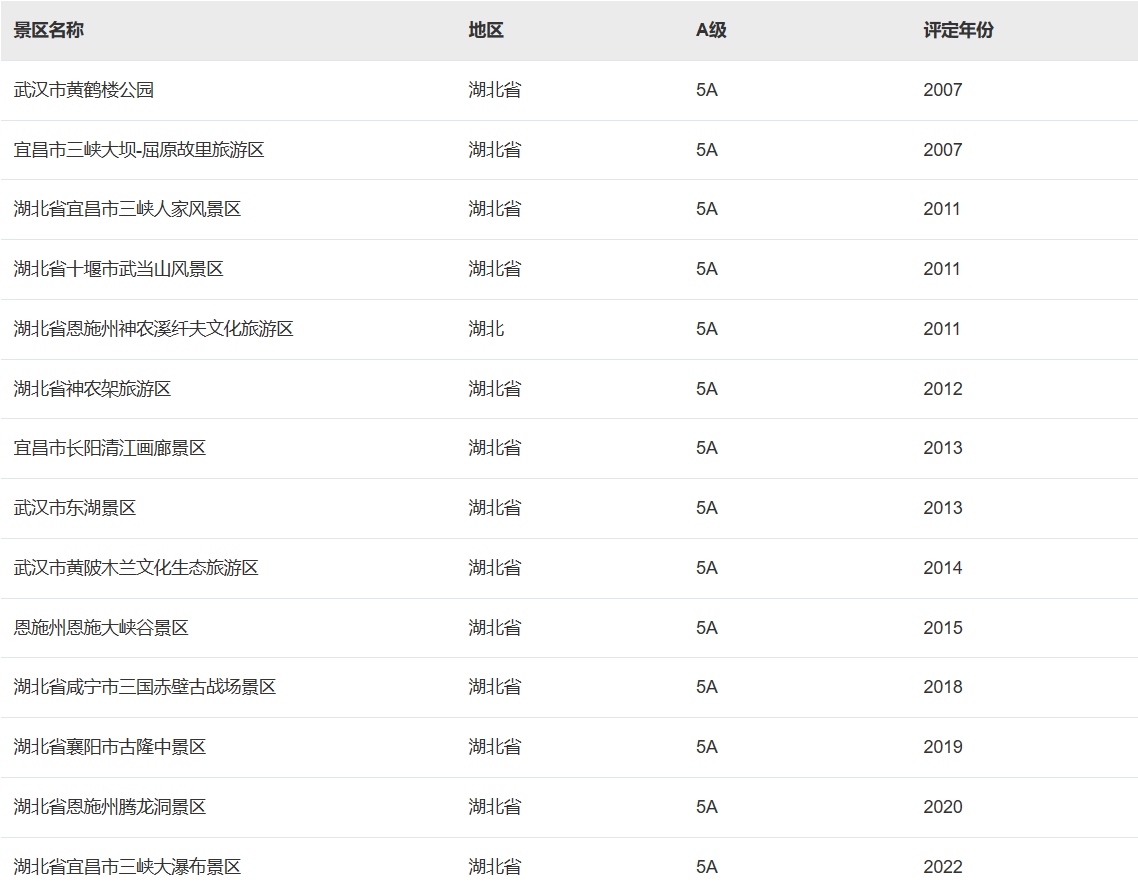
Task: Select the 武汉市黄鹤楼公园 name cell
Action: point(83,90)
